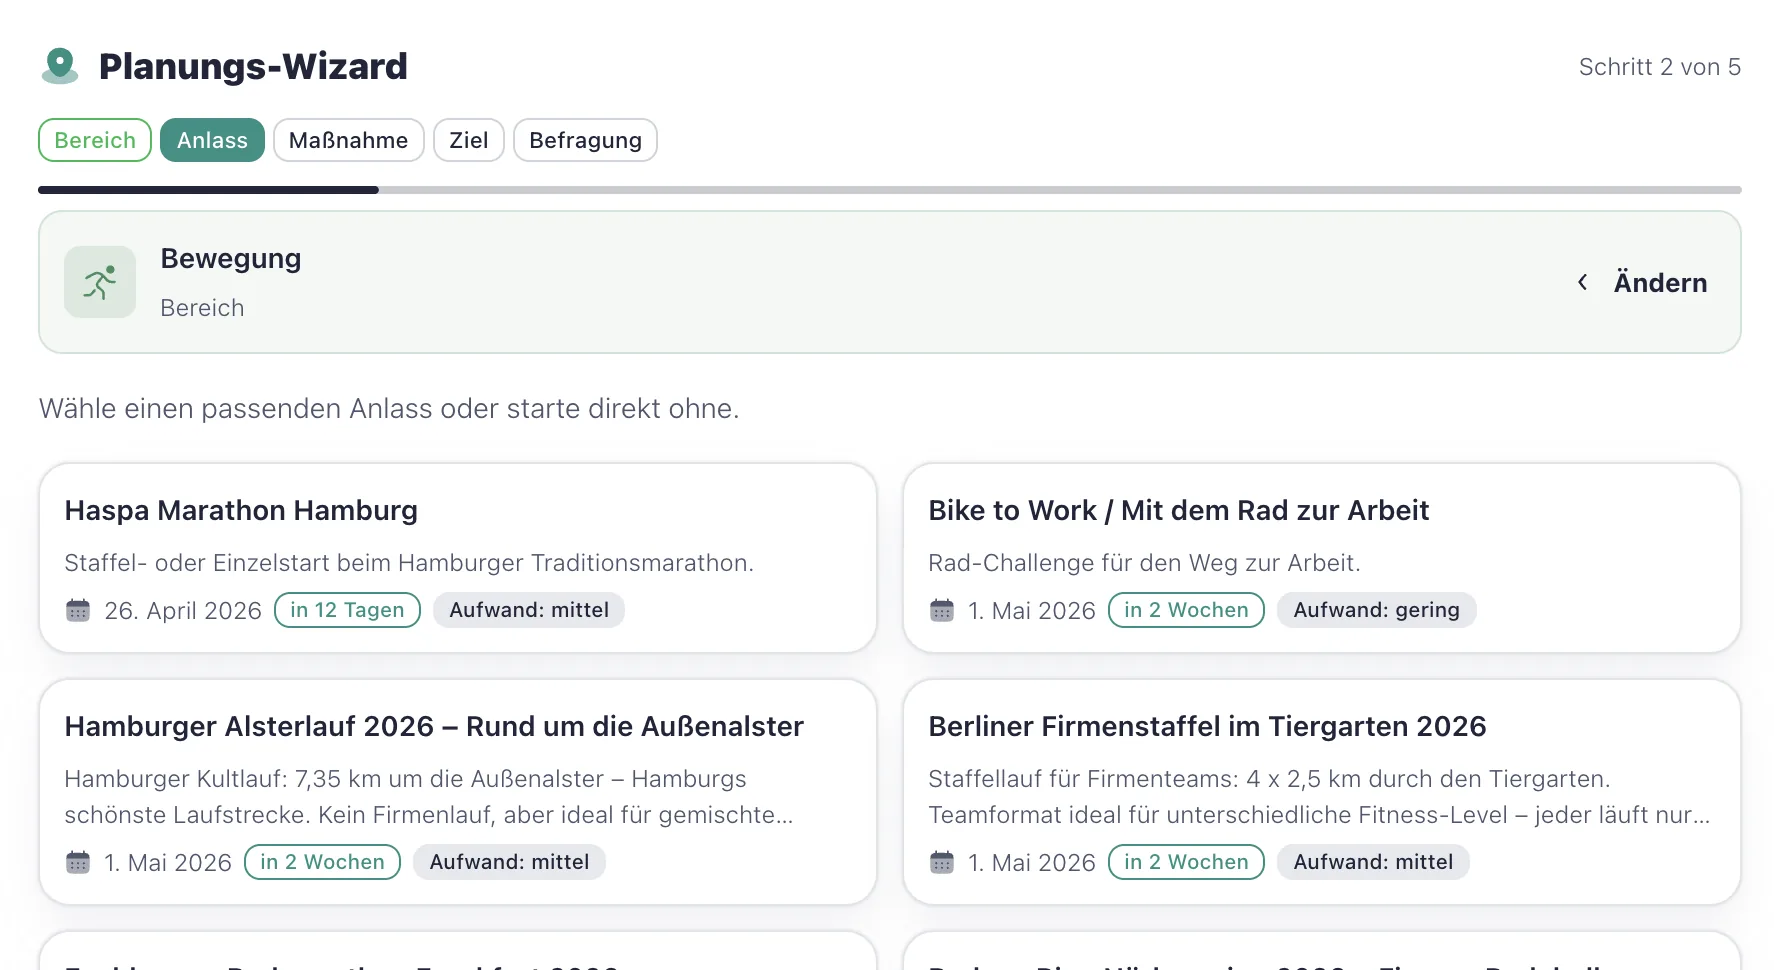Click calendar icon in Hamburger Alsterlauf card
1774x970 pixels.
pos(78,862)
